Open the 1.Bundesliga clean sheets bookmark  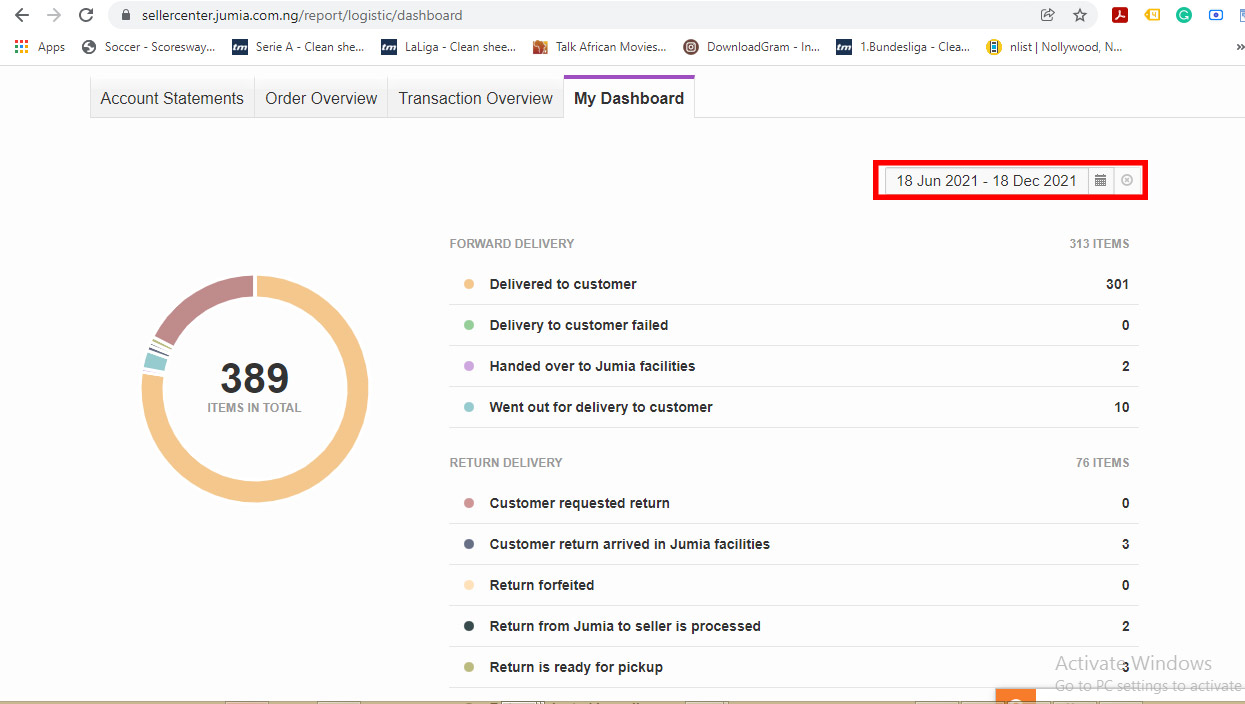[x=903, y=47]
